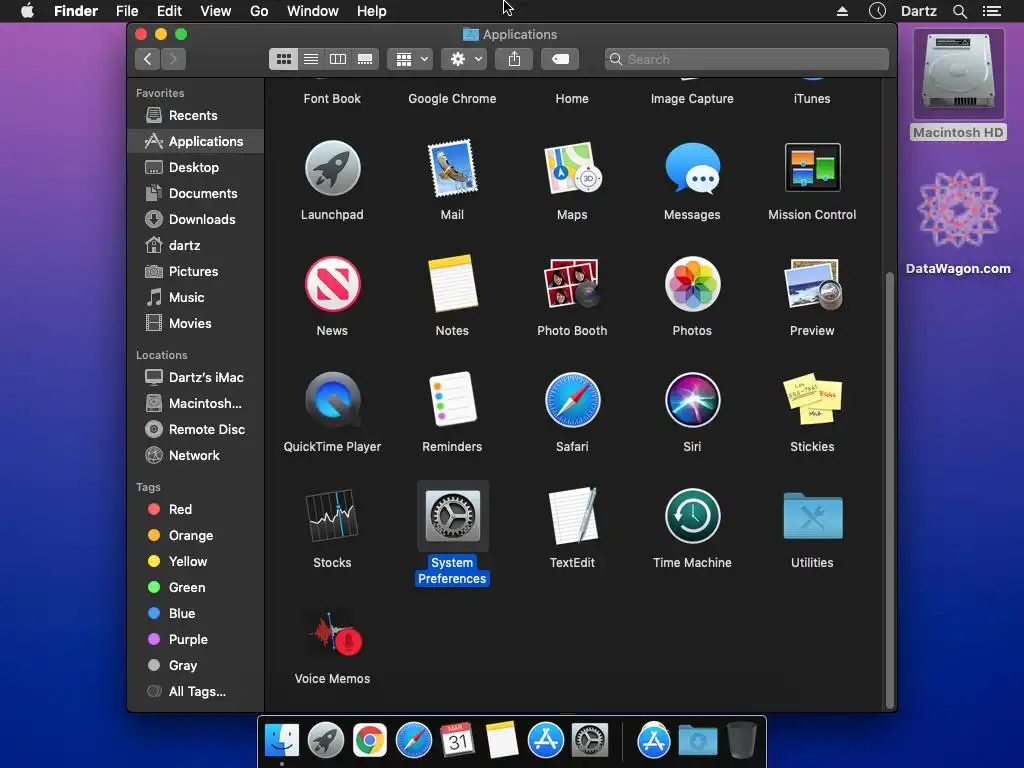Select Downloads in the sidebar
1024x768 pixels.
[196, 220]
